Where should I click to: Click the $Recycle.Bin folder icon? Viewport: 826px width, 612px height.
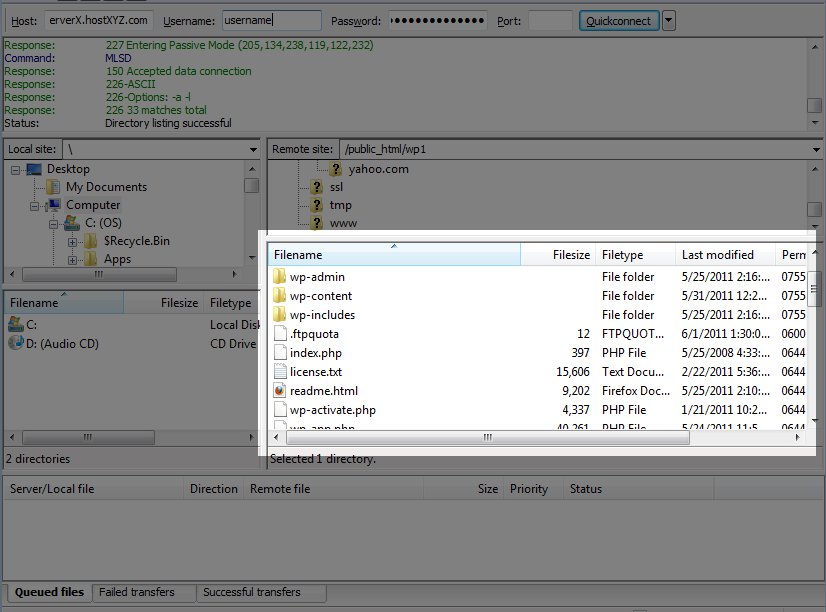point(91,241)
